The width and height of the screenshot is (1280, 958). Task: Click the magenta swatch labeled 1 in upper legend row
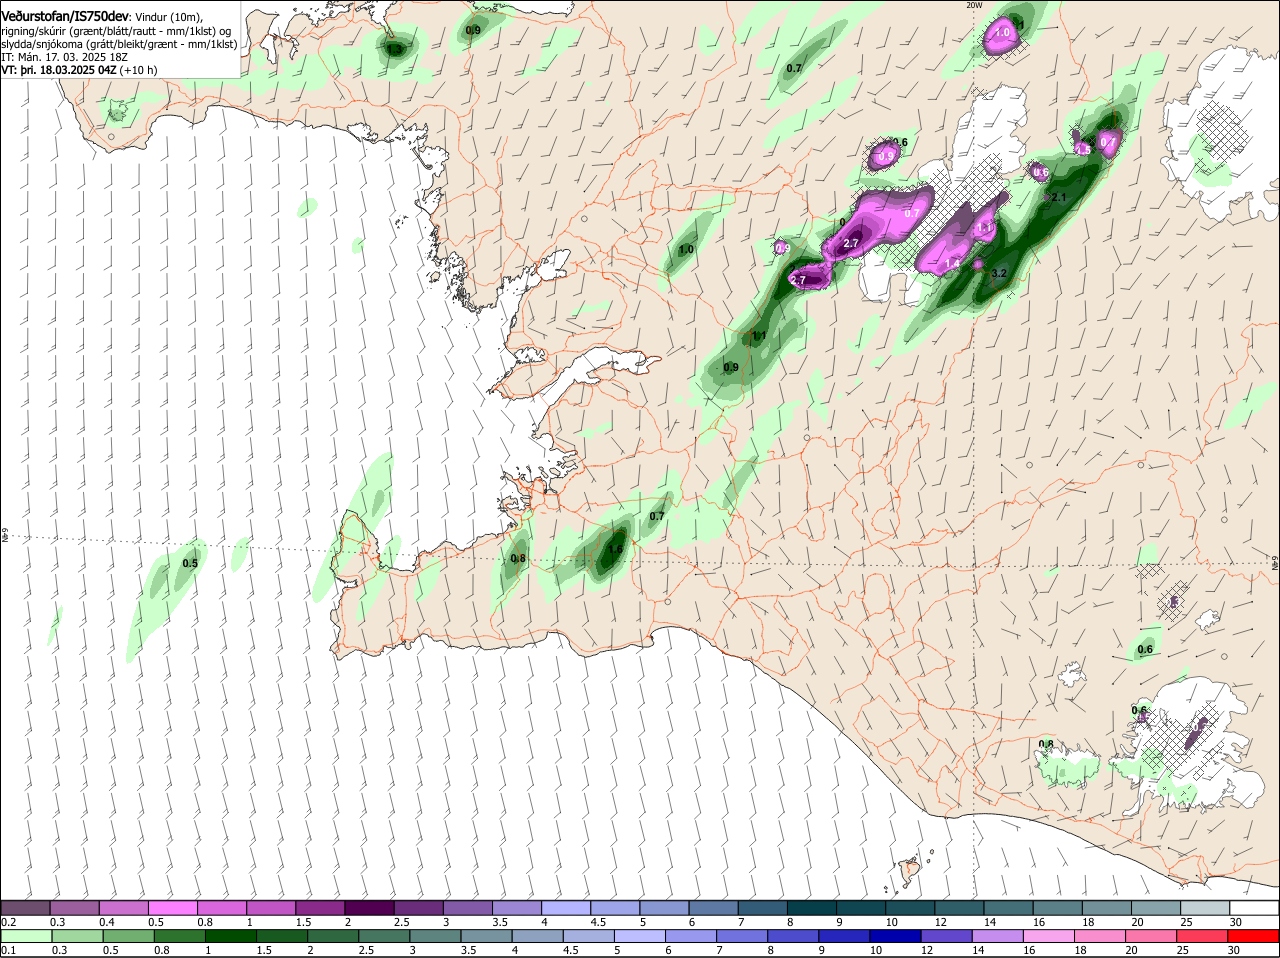(x=271, y=908)
